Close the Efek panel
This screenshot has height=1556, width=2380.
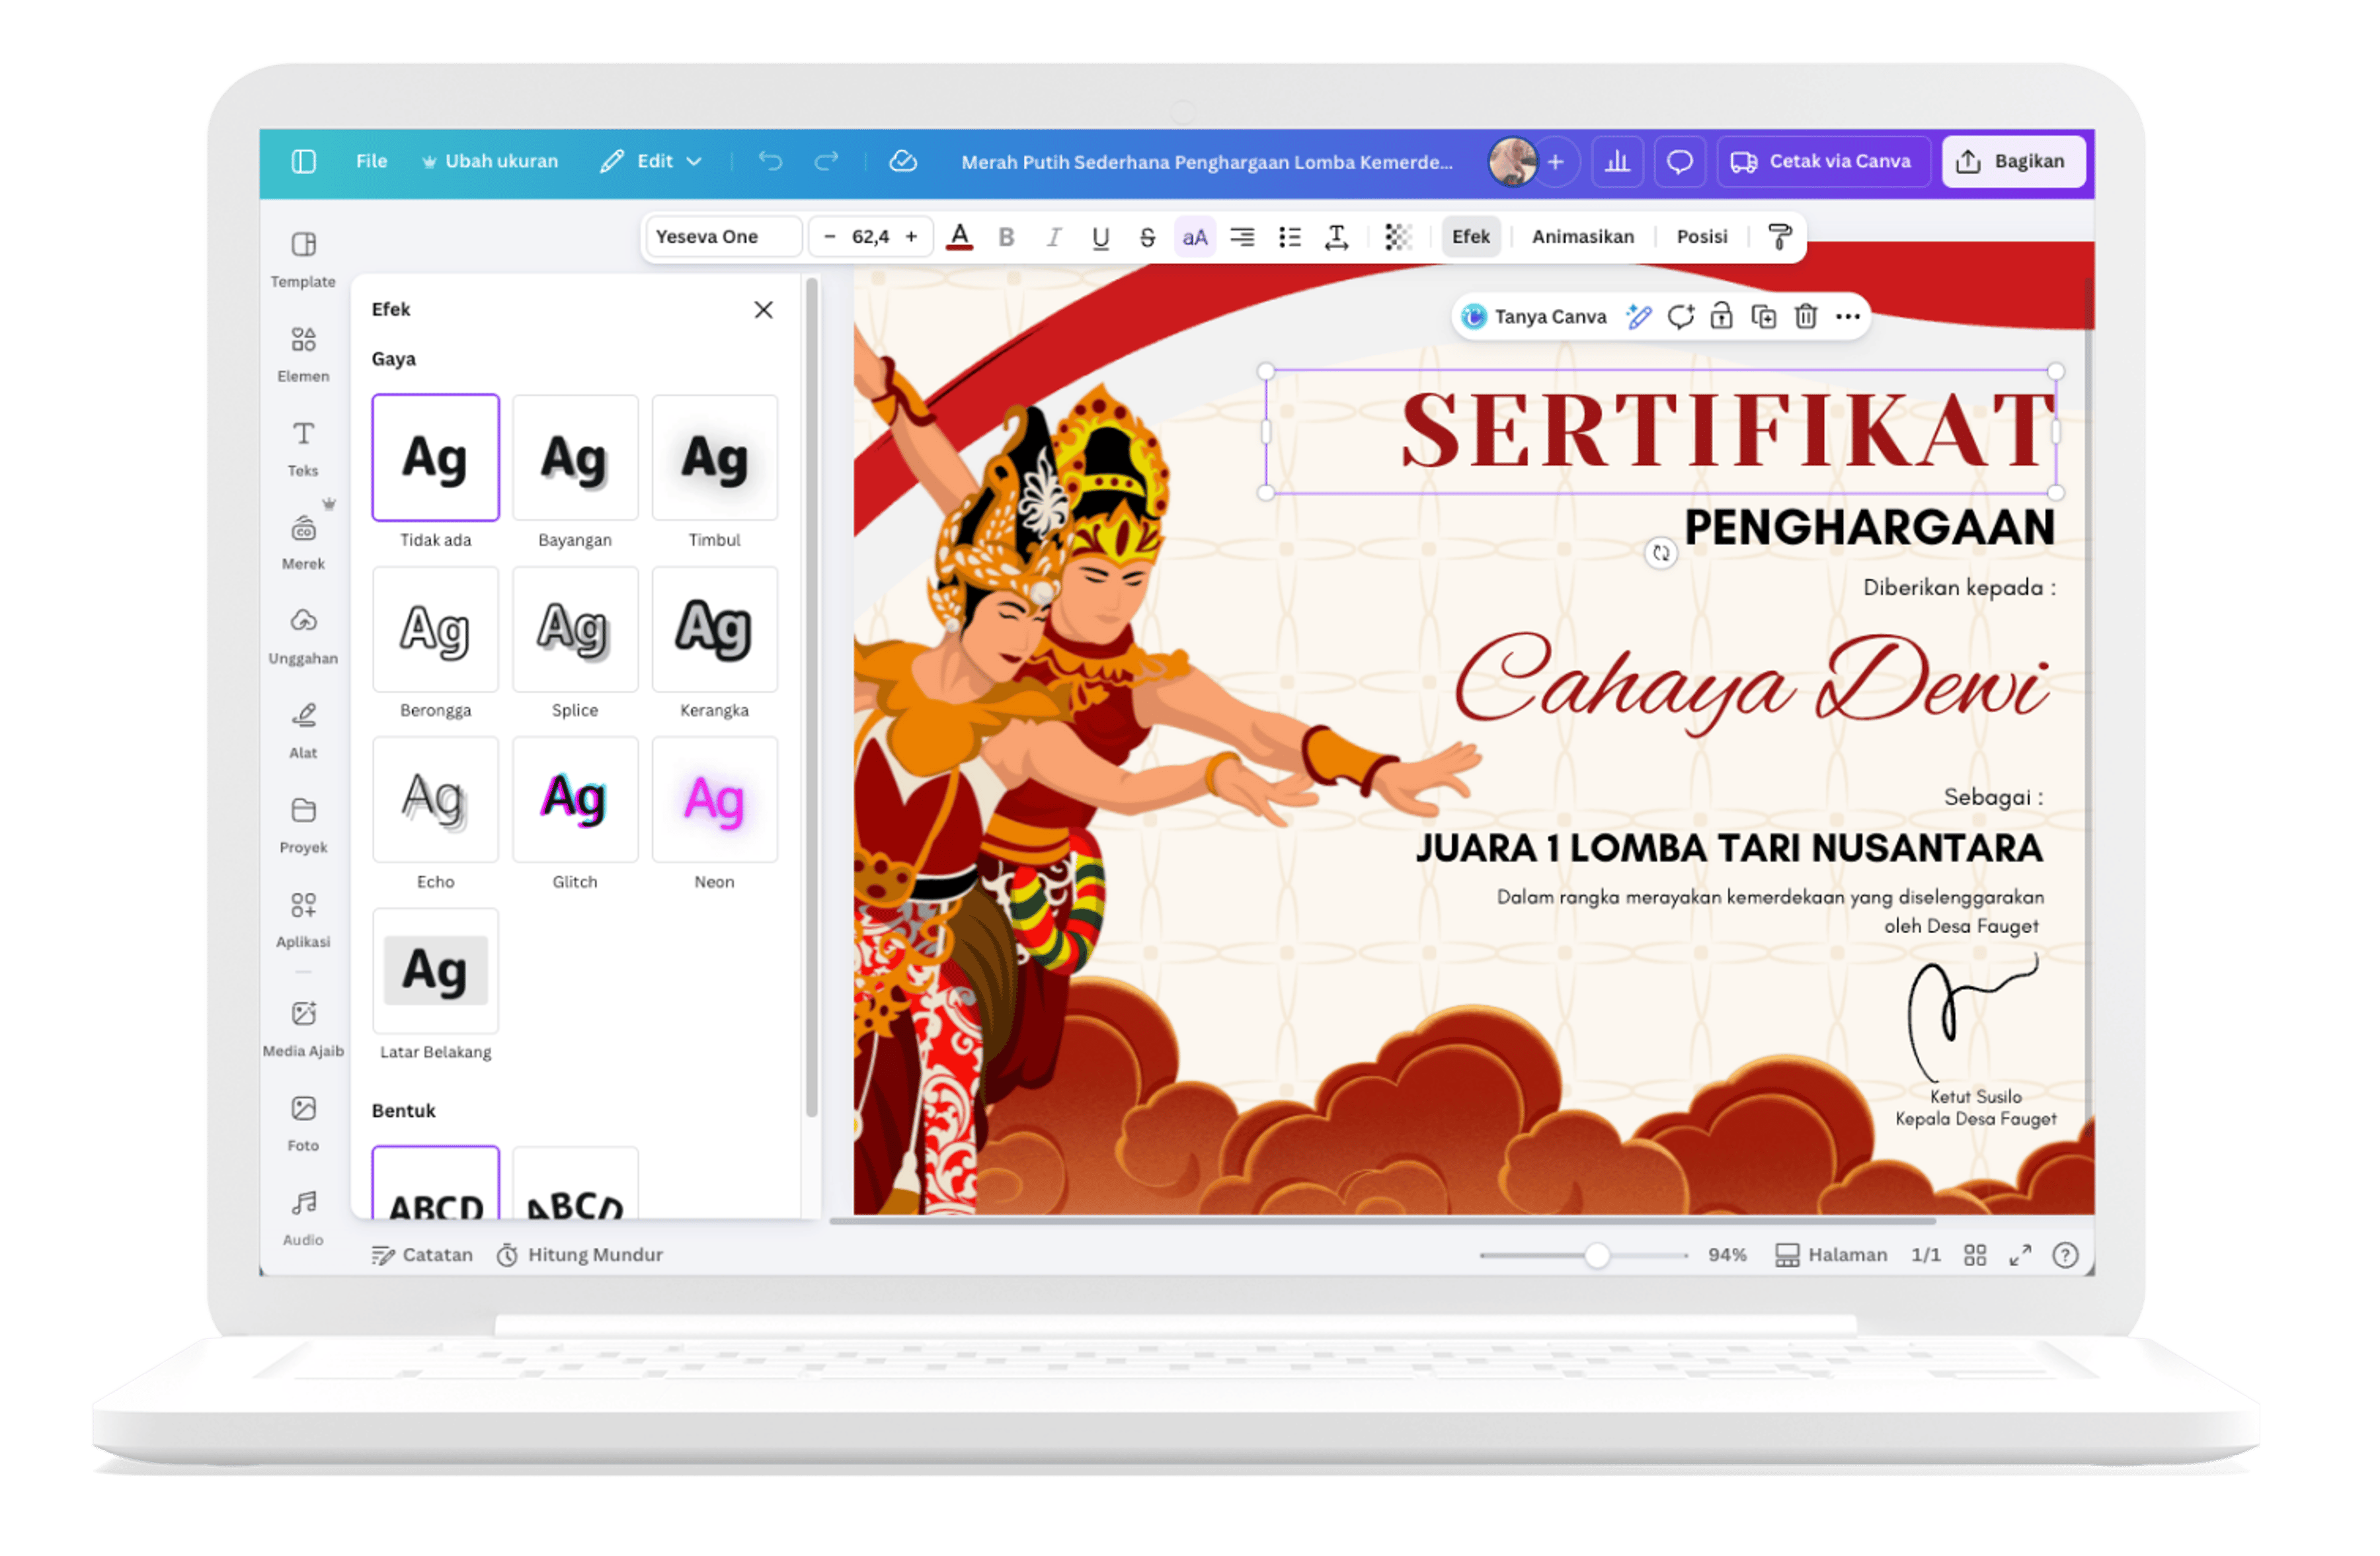click(763, 310)
